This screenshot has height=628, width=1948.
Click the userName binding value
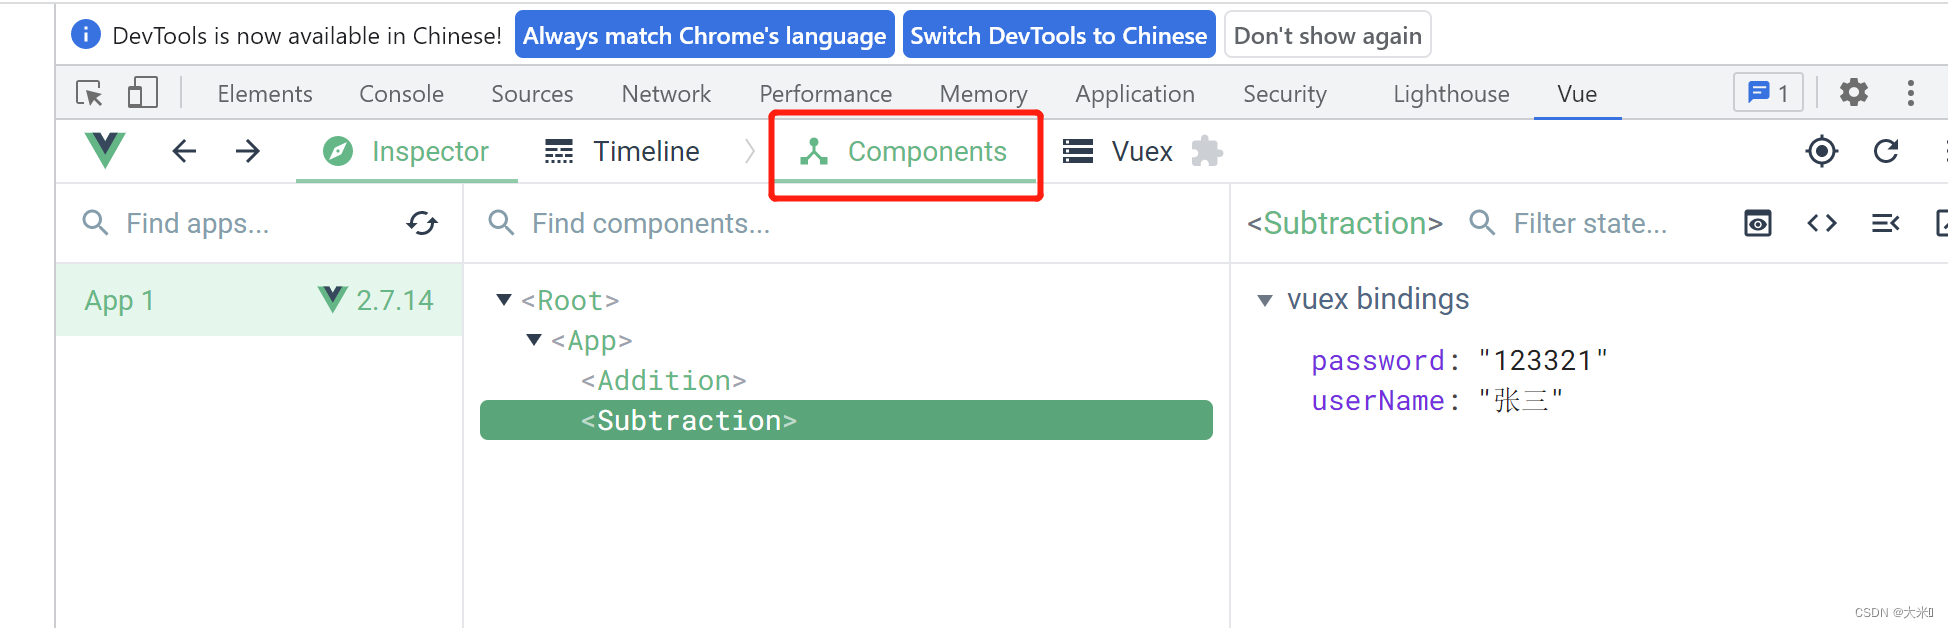(1520, 400)
